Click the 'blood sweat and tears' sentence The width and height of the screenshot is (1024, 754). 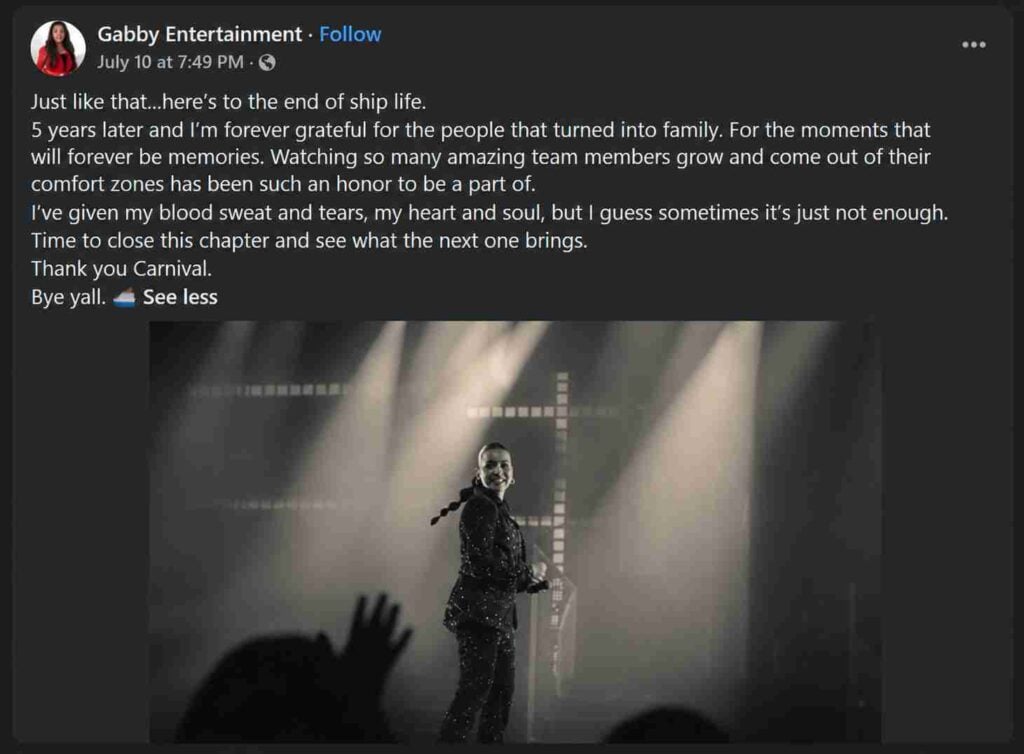click(489, 213)
